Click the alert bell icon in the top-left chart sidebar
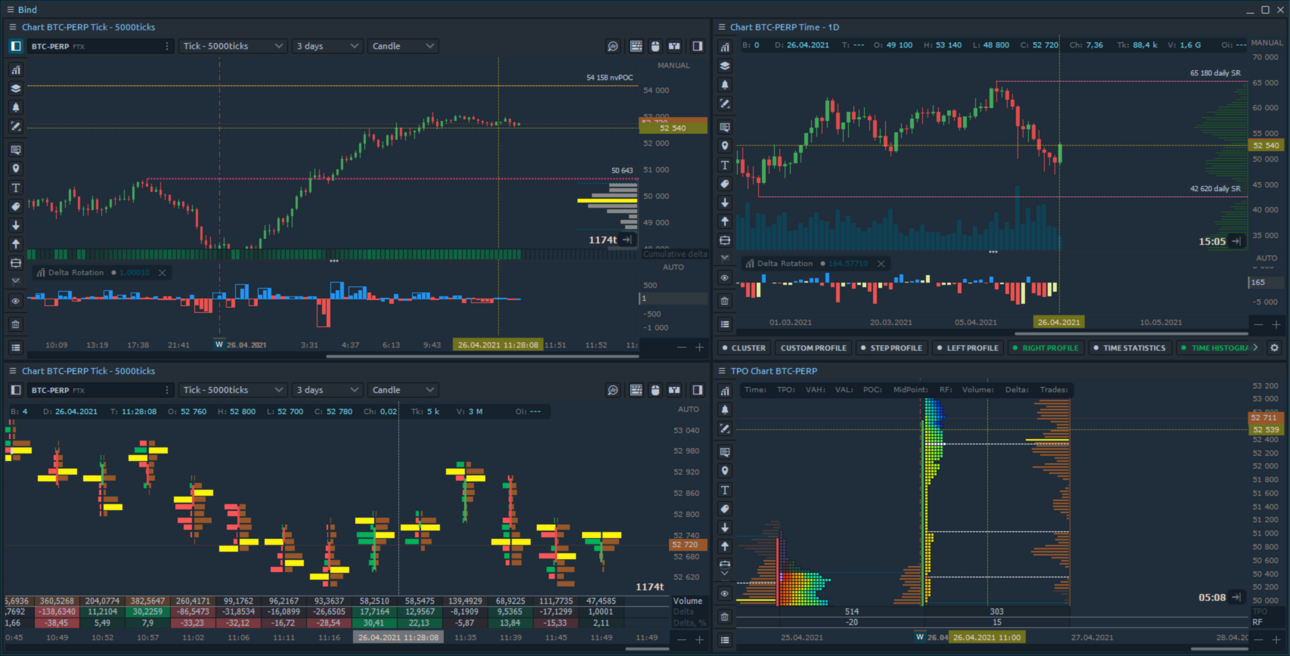Image resolution: width=1290 pixels, height=656 pixels. [16, 107]
